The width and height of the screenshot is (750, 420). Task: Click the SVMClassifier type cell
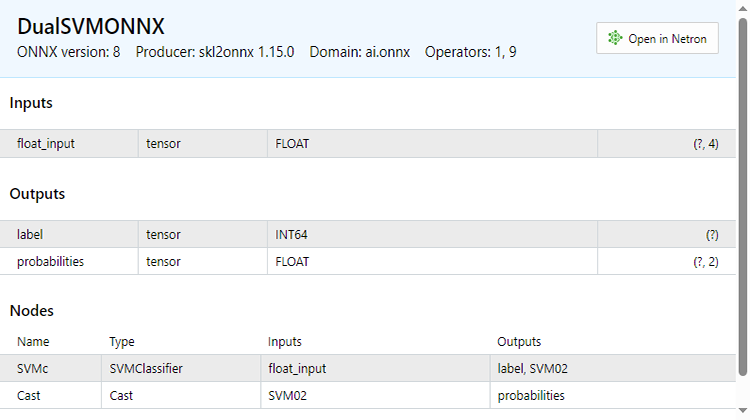pos(181,368)
